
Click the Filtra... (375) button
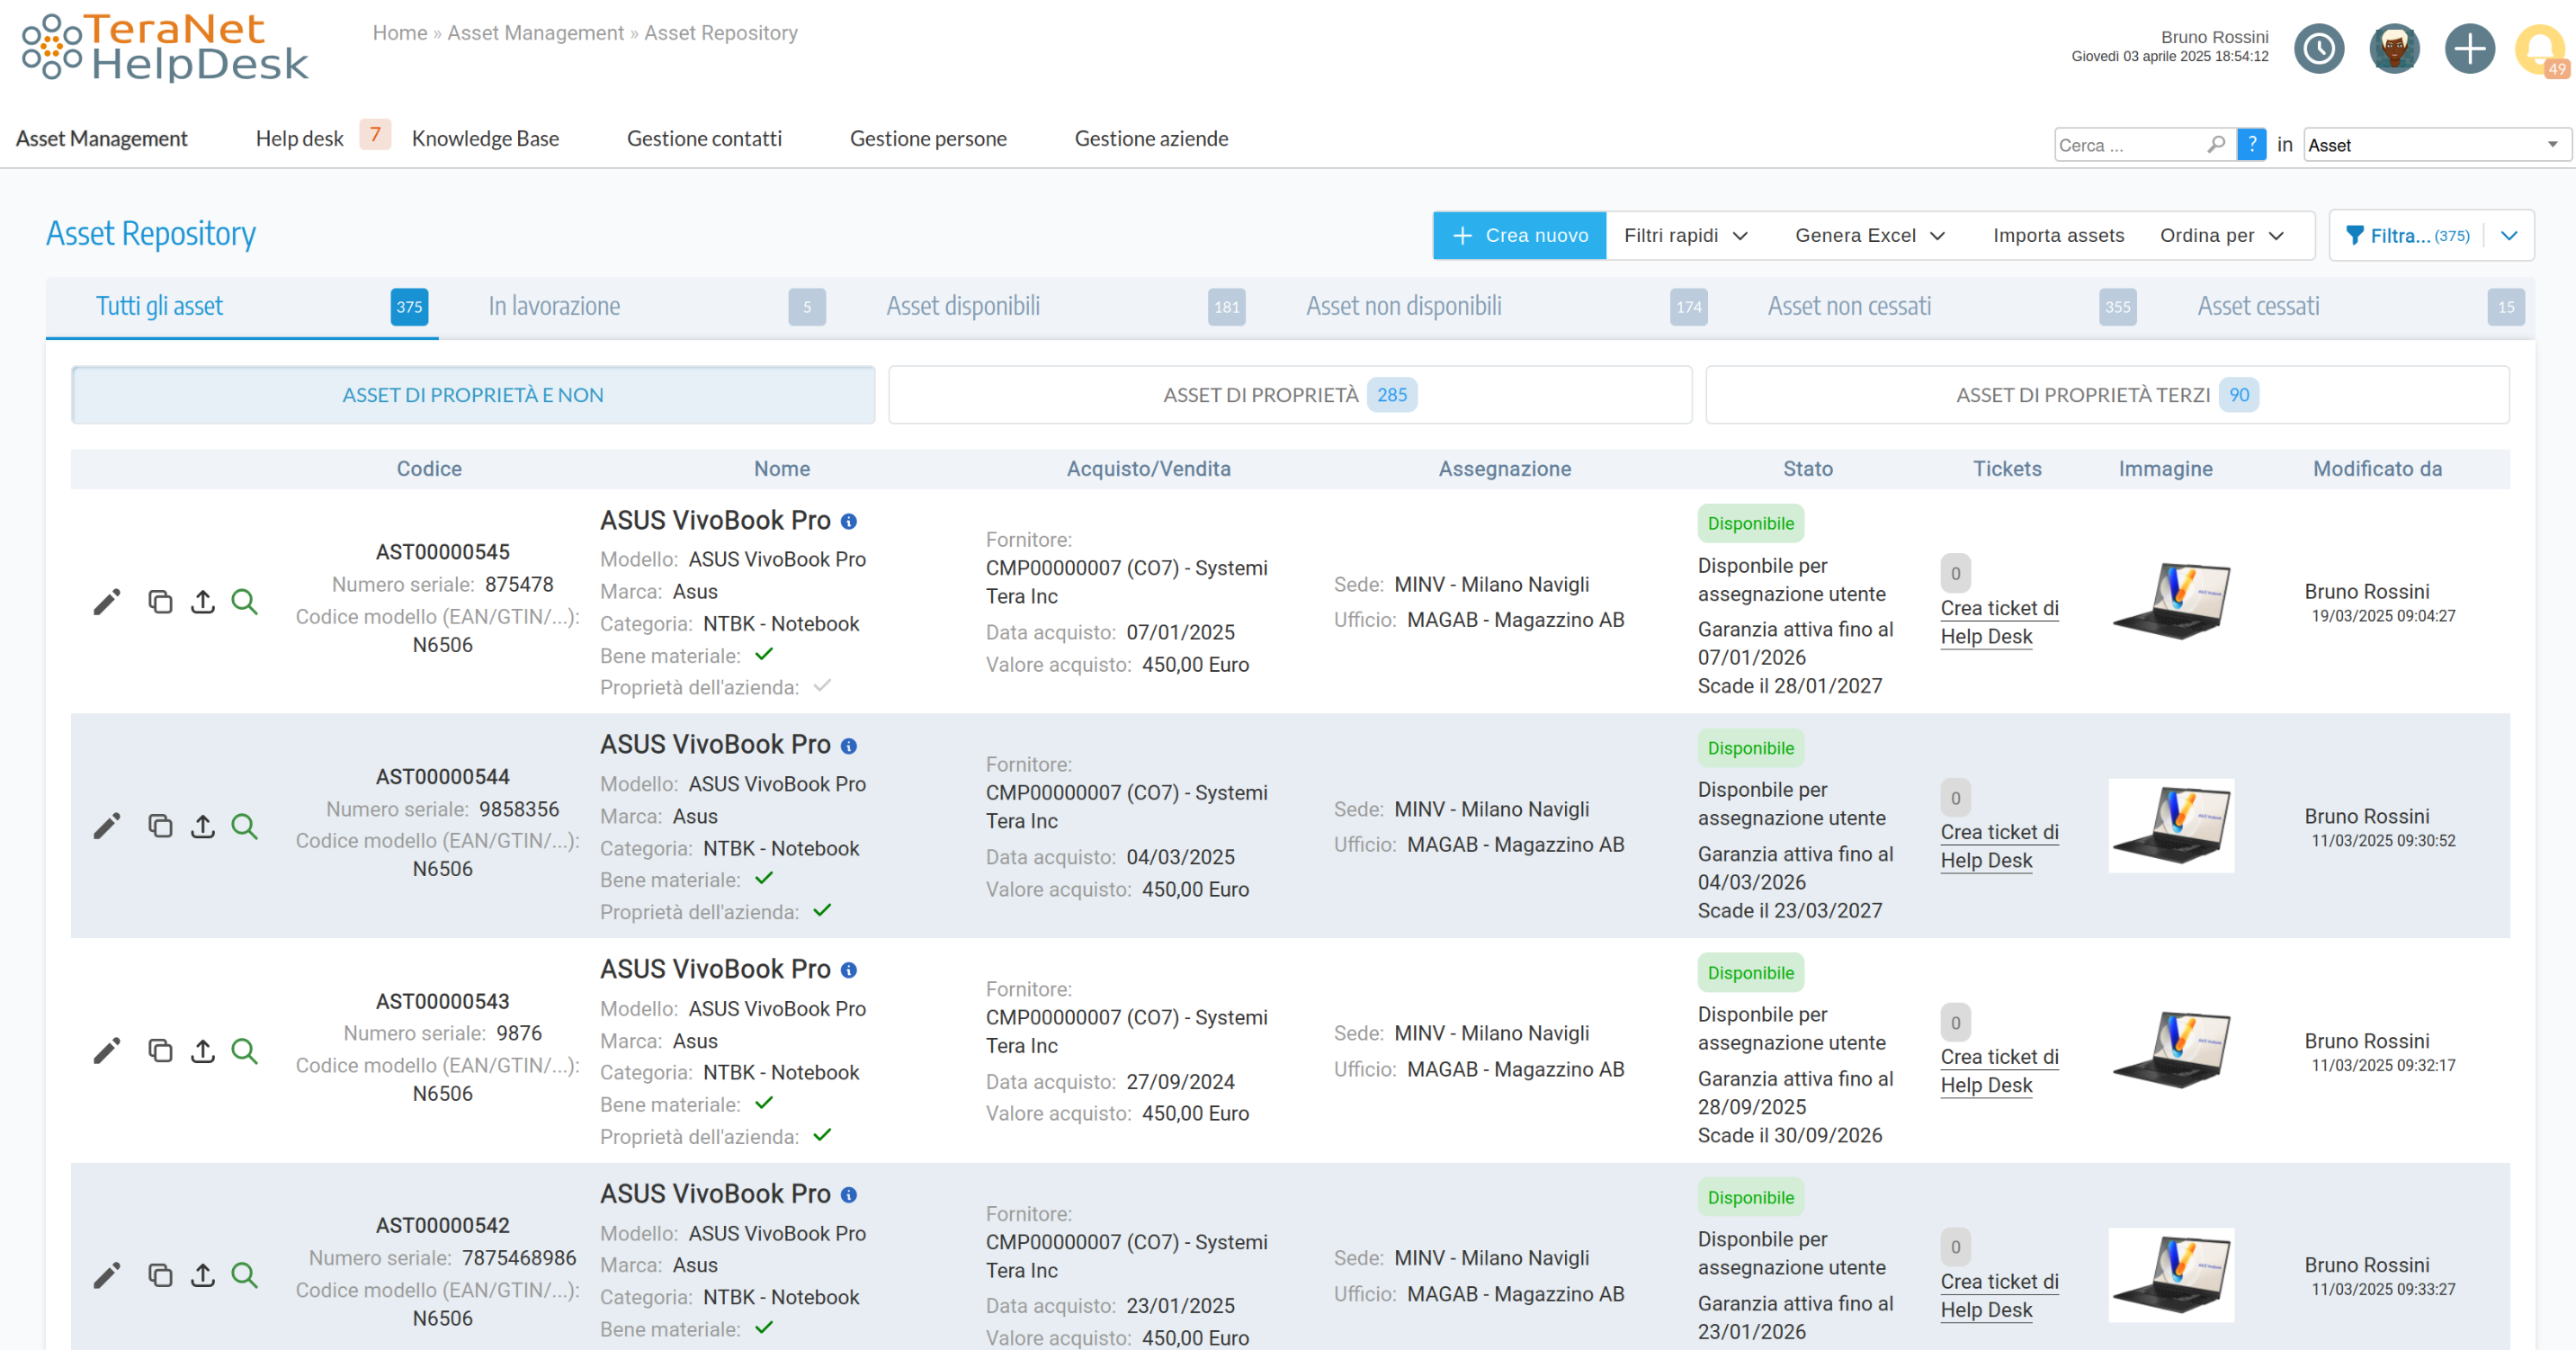click(x=2407, y=236)
